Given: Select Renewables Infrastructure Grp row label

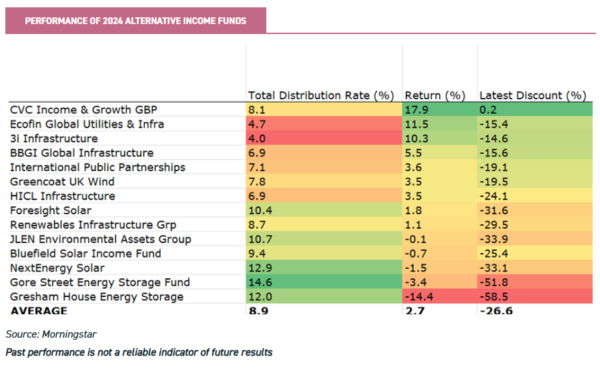Looking at the screenshot, I should (93, 225).
